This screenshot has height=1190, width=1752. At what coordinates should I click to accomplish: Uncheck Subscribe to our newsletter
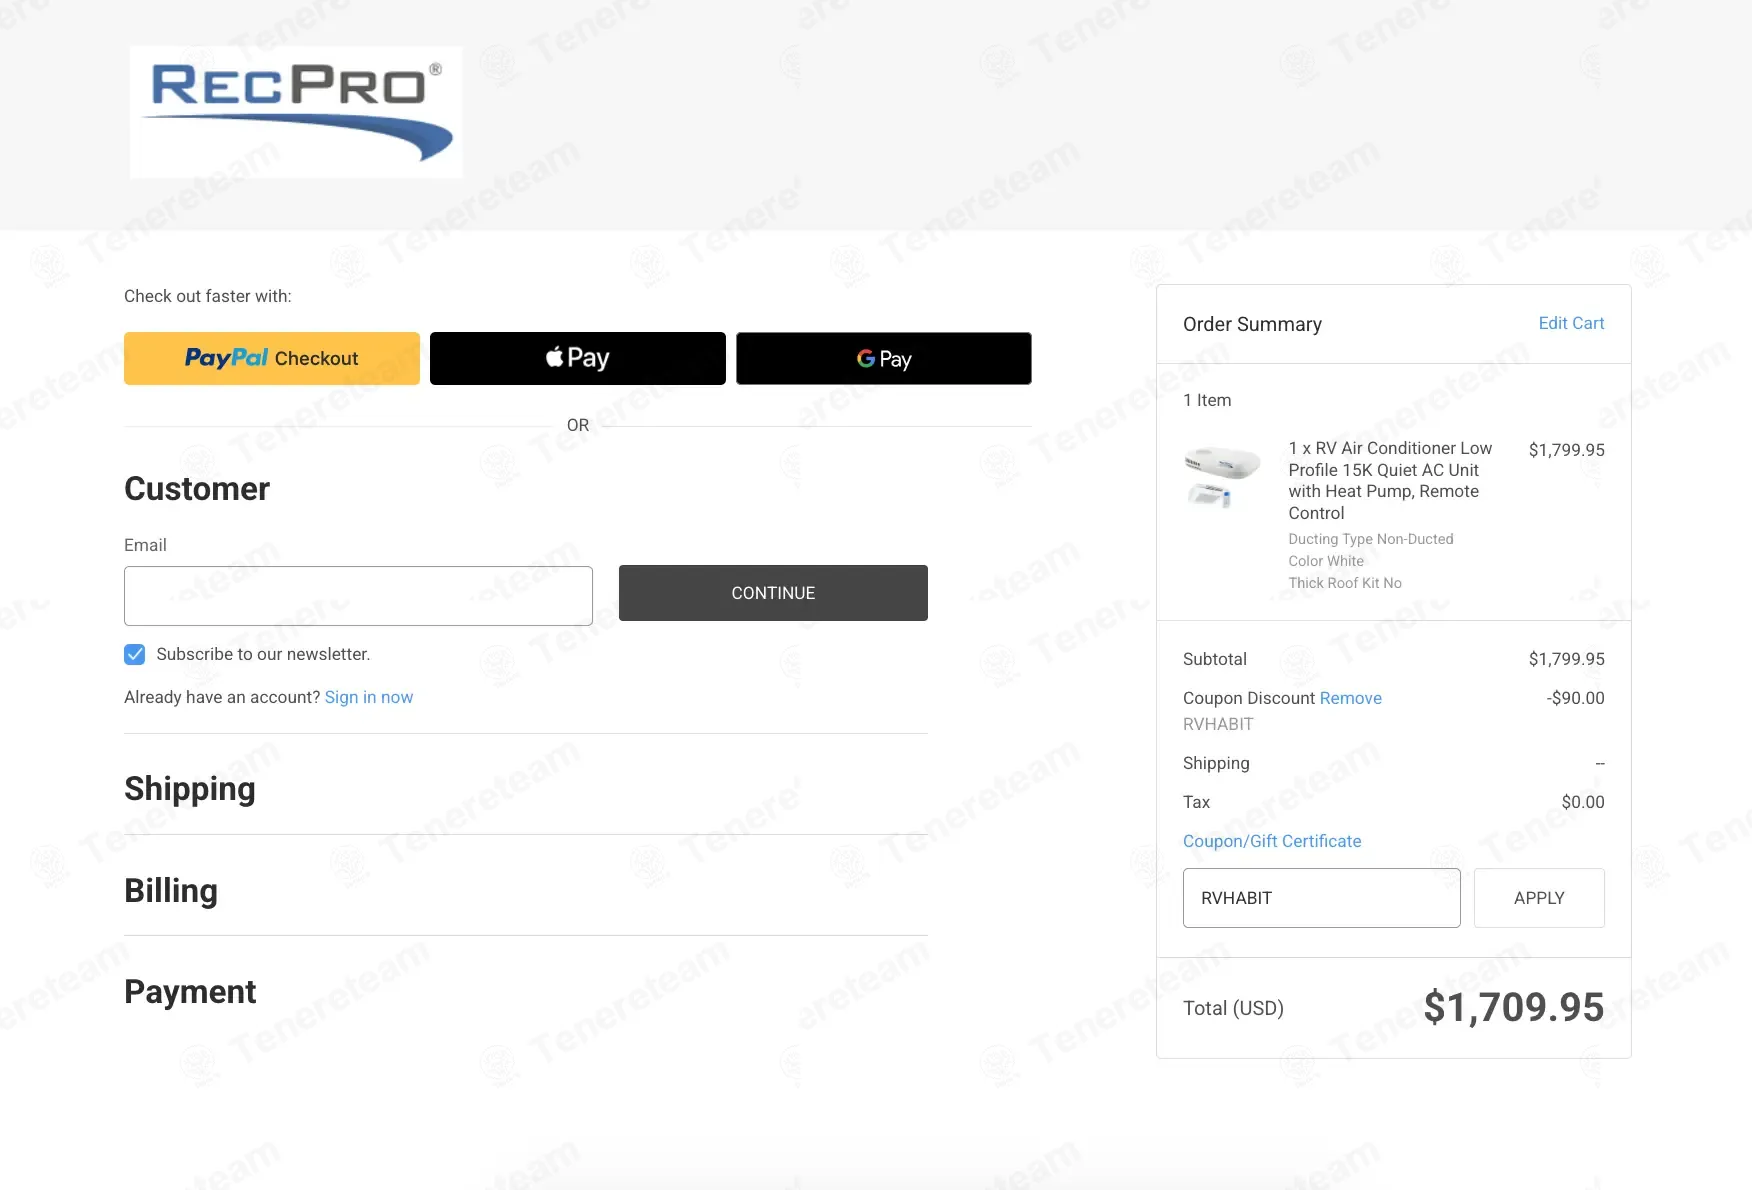[x=135, y=654]
